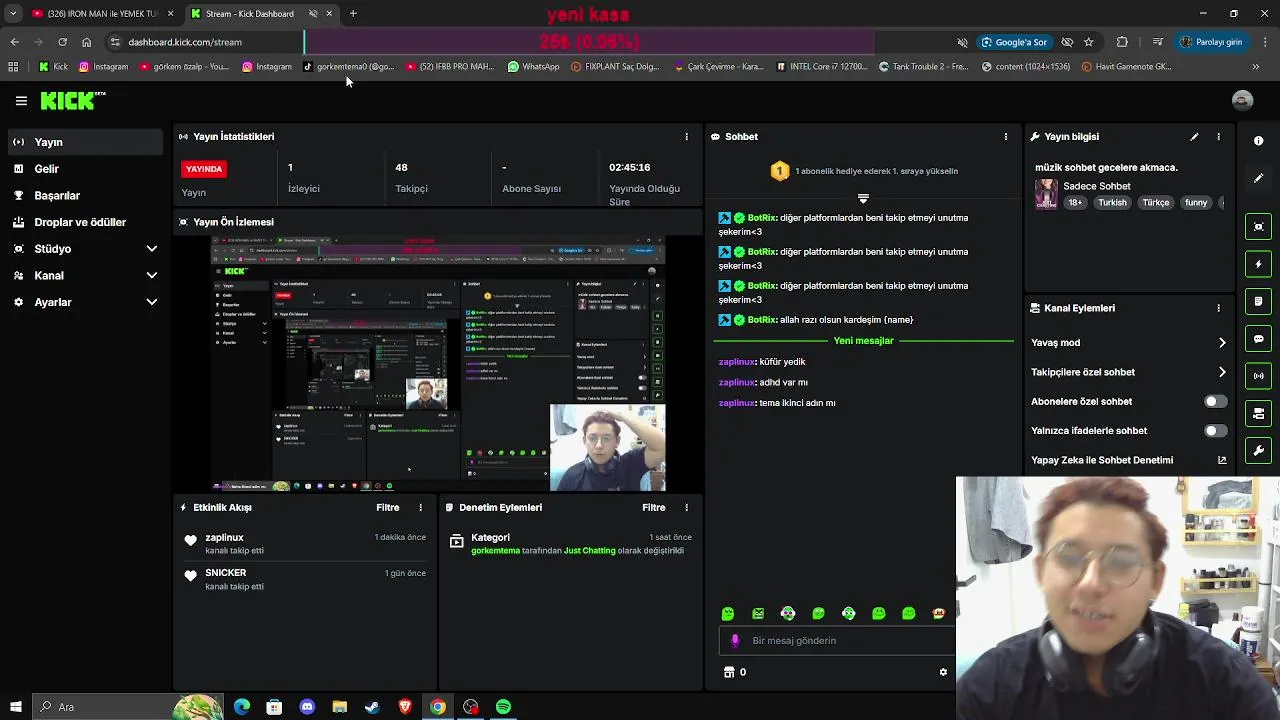Viewport: 1280px width, 720px height.
Task: Open Etkinlik Akışı panel three-dot menu
Action: (x=420, y=507)
